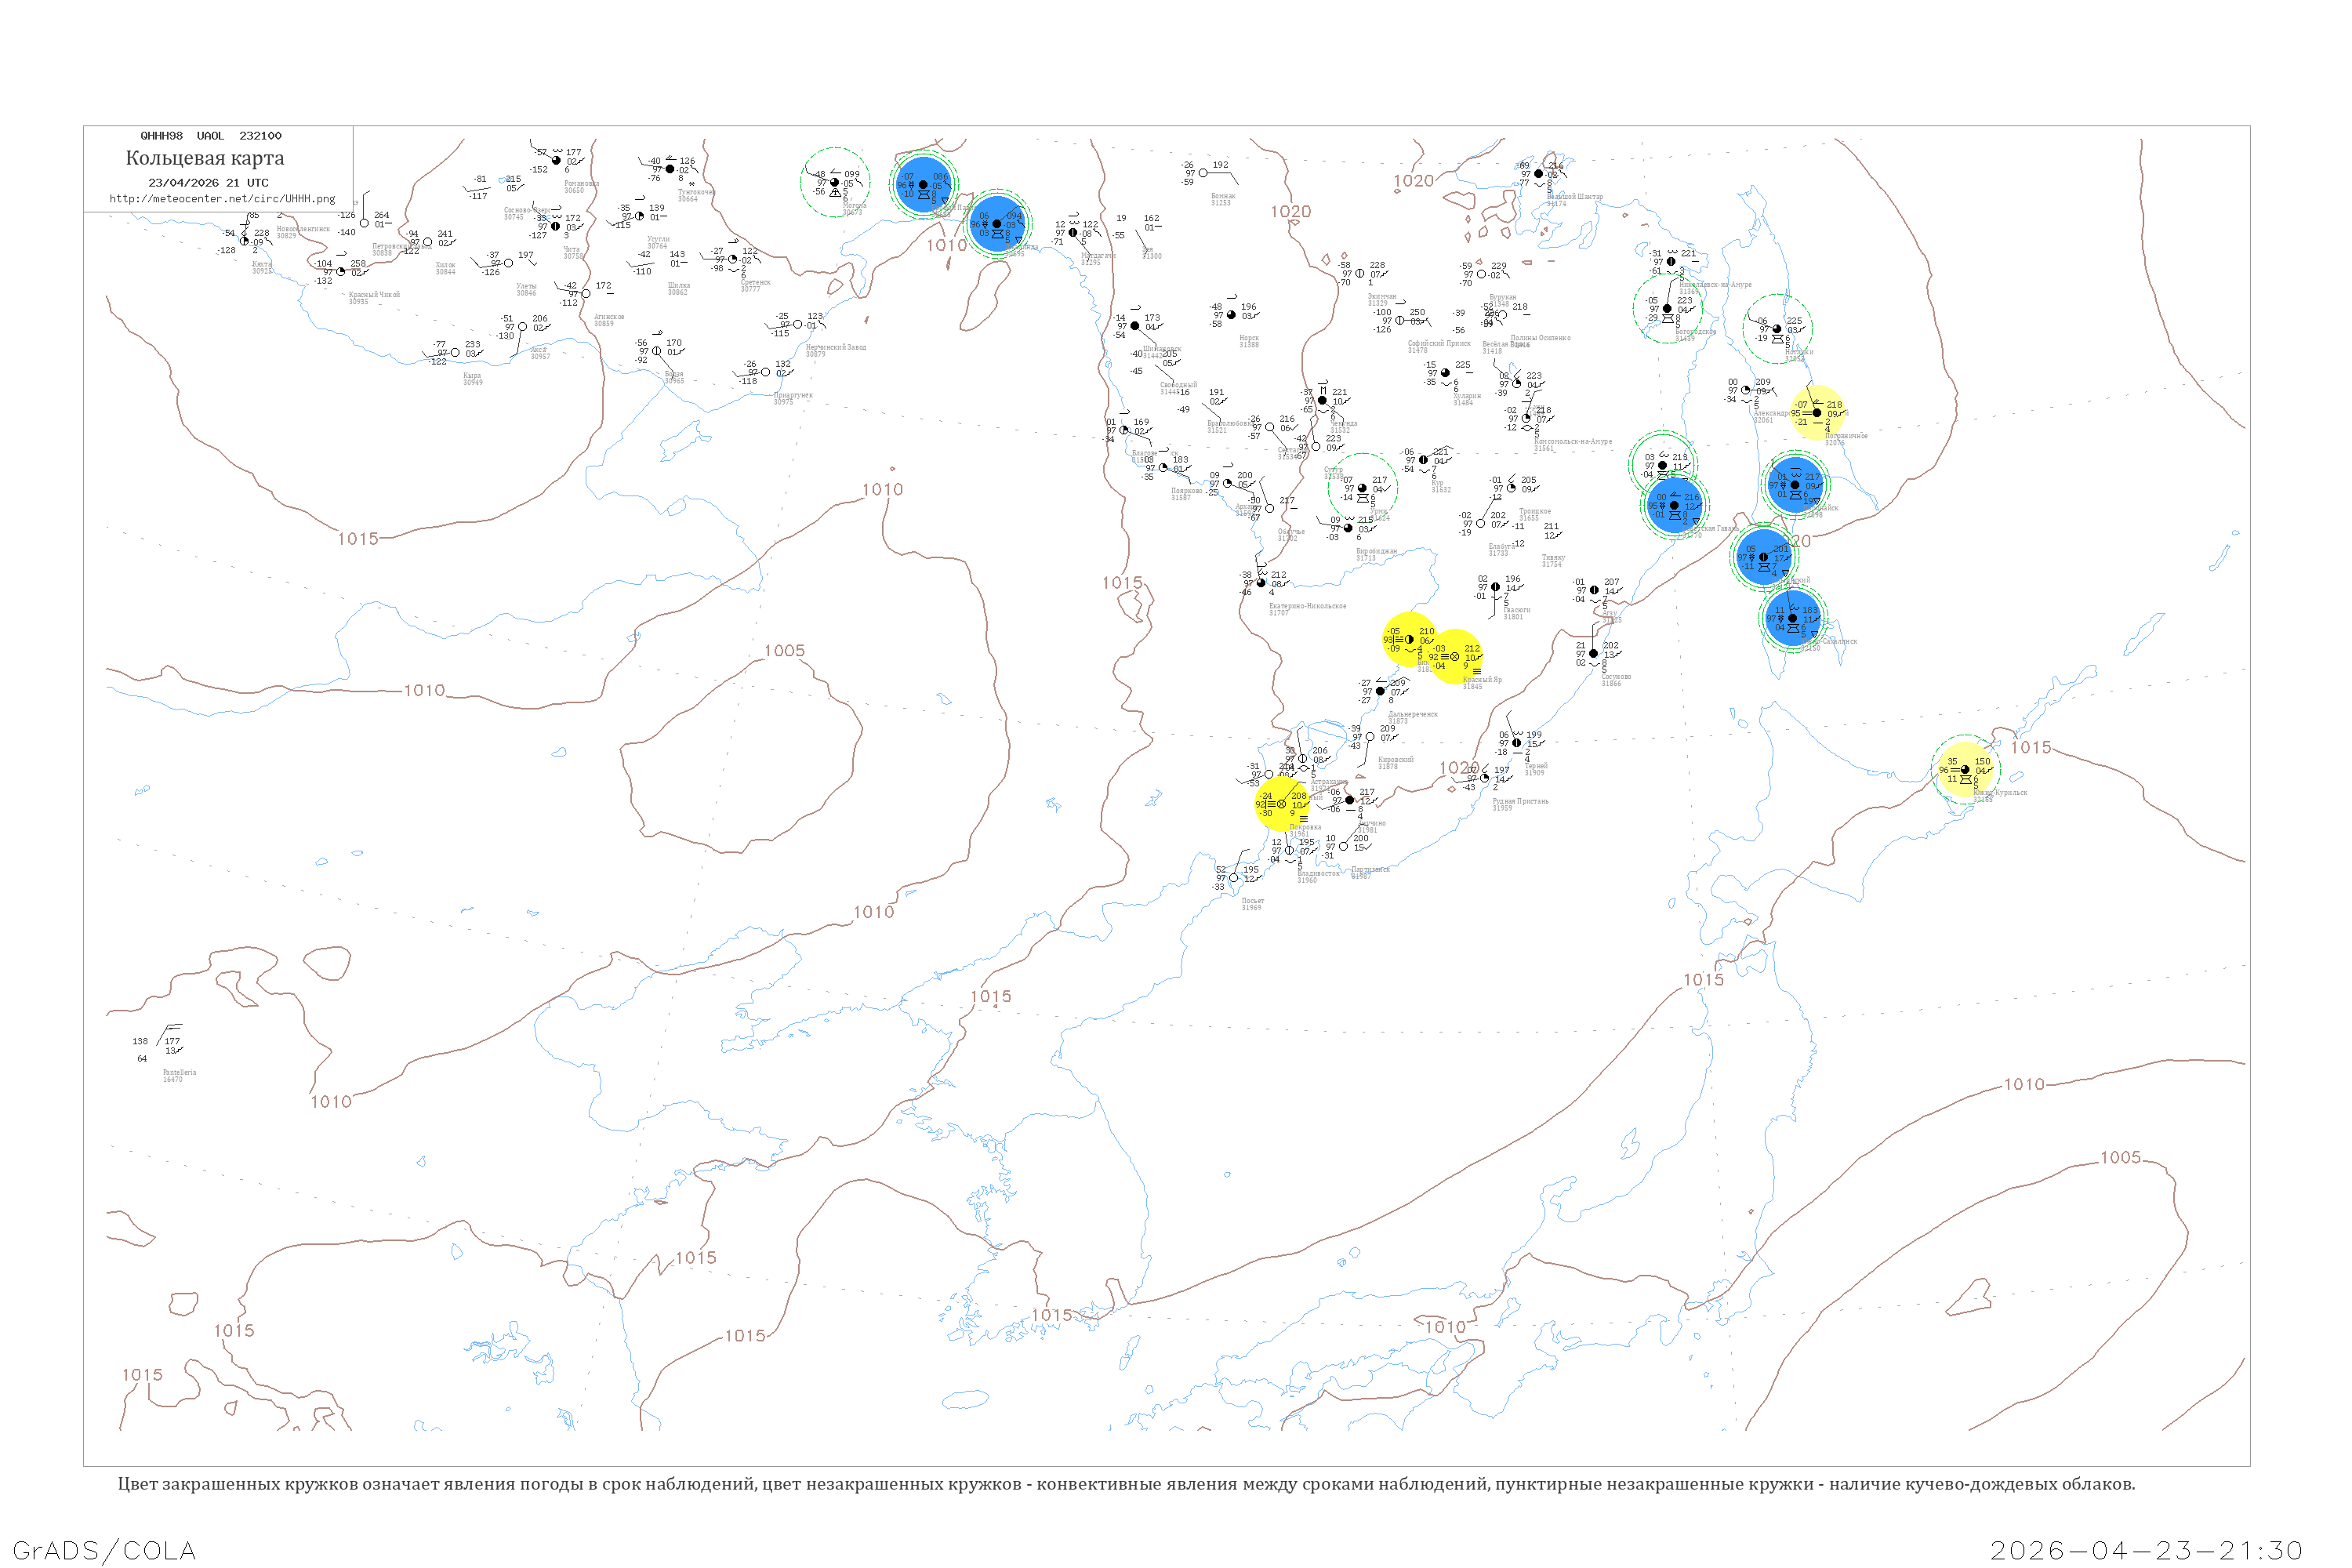Select the 1005 isobar label in China
2352x1568 pixels.
tap(785, 651)
